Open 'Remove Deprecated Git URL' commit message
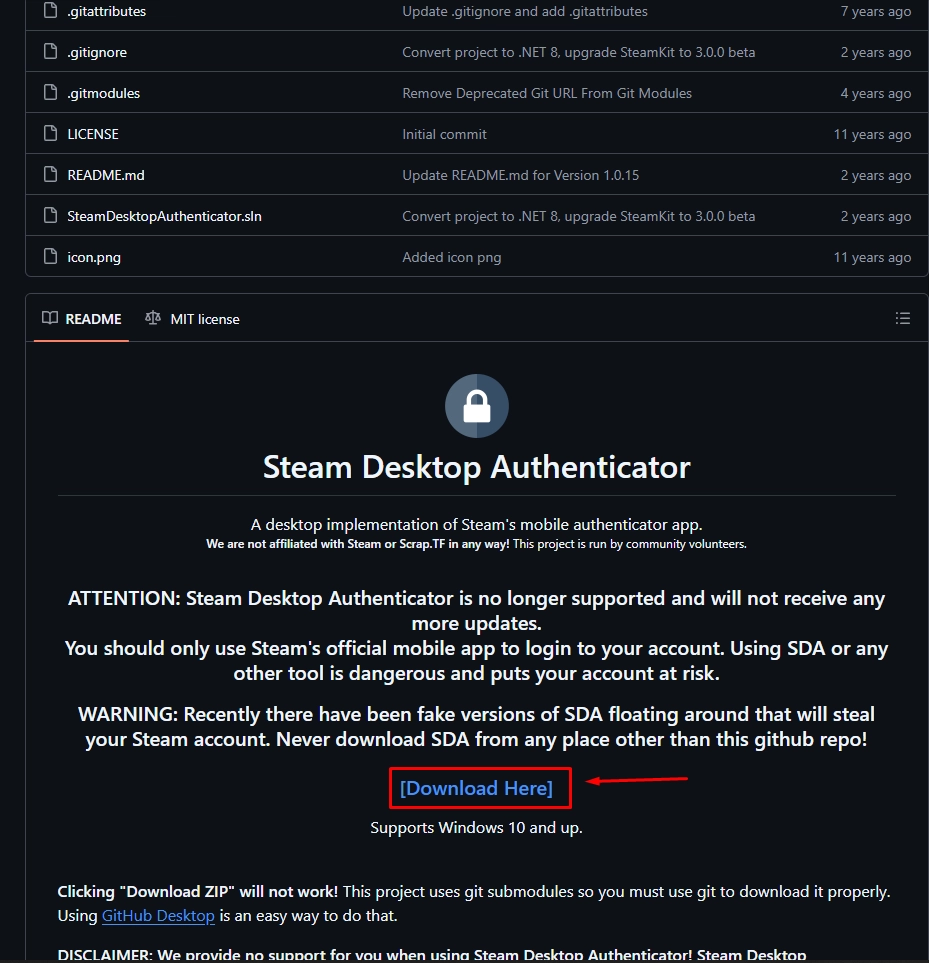This screenshot has width=929, height=963. (x=546, y=93)
